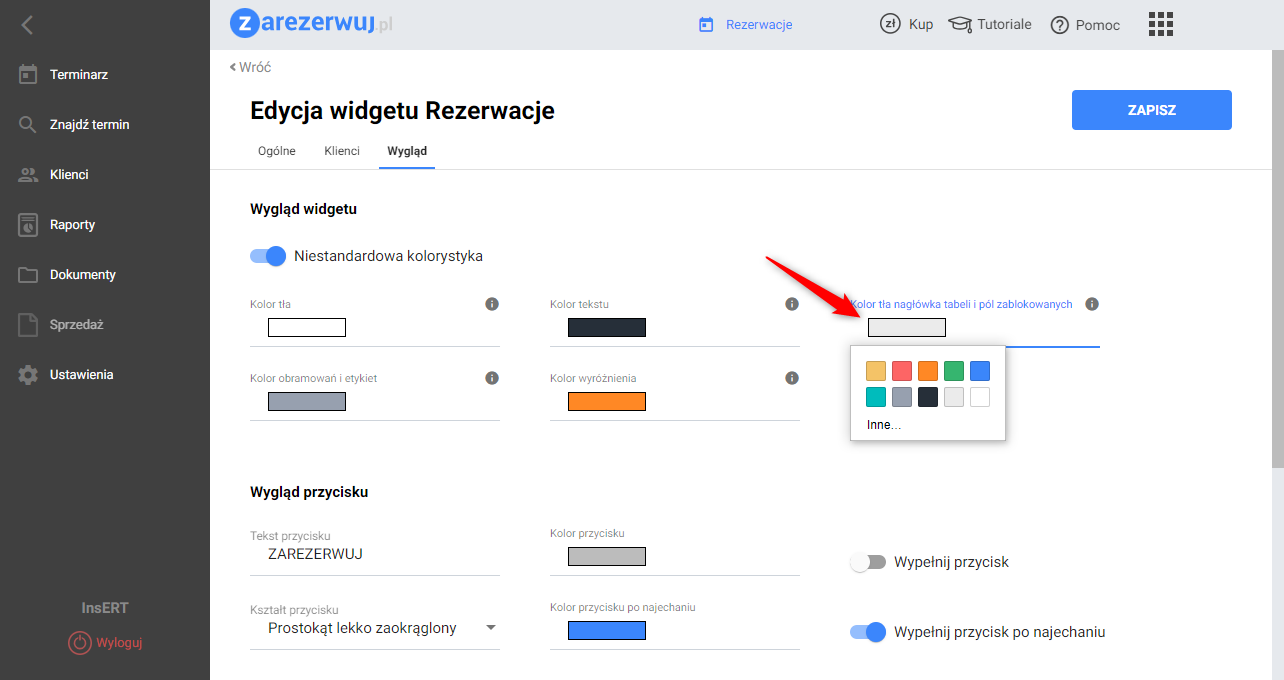Screen dimensions: 1284x680
Task: Pick the orange palette color
Action: tap(928, 371)
